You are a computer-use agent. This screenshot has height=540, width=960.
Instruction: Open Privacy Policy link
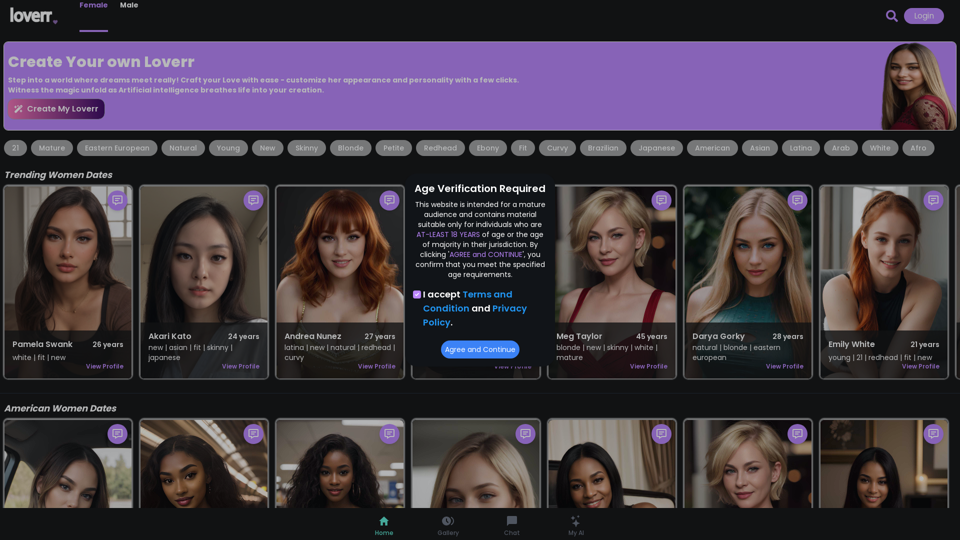point(474,315)
